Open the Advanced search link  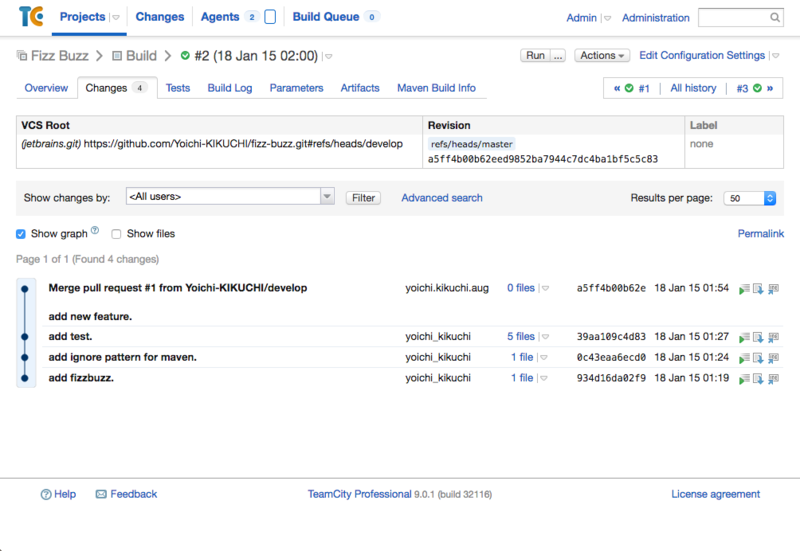click(x=442, y=197)
